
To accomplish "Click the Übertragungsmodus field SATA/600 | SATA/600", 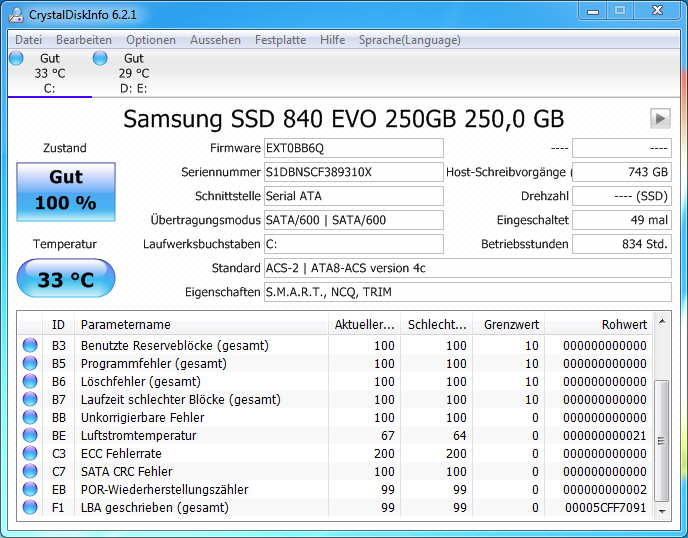I will pos(354,220).
